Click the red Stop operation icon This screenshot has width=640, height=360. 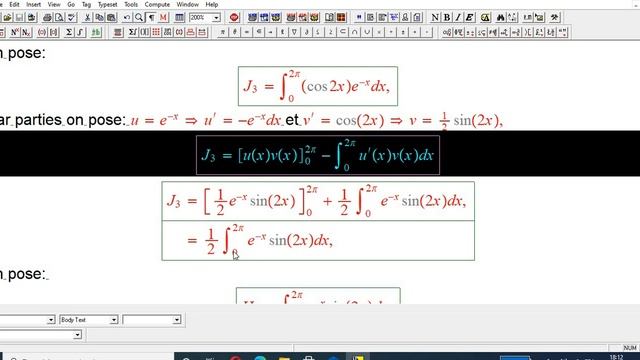pos(234,18)
